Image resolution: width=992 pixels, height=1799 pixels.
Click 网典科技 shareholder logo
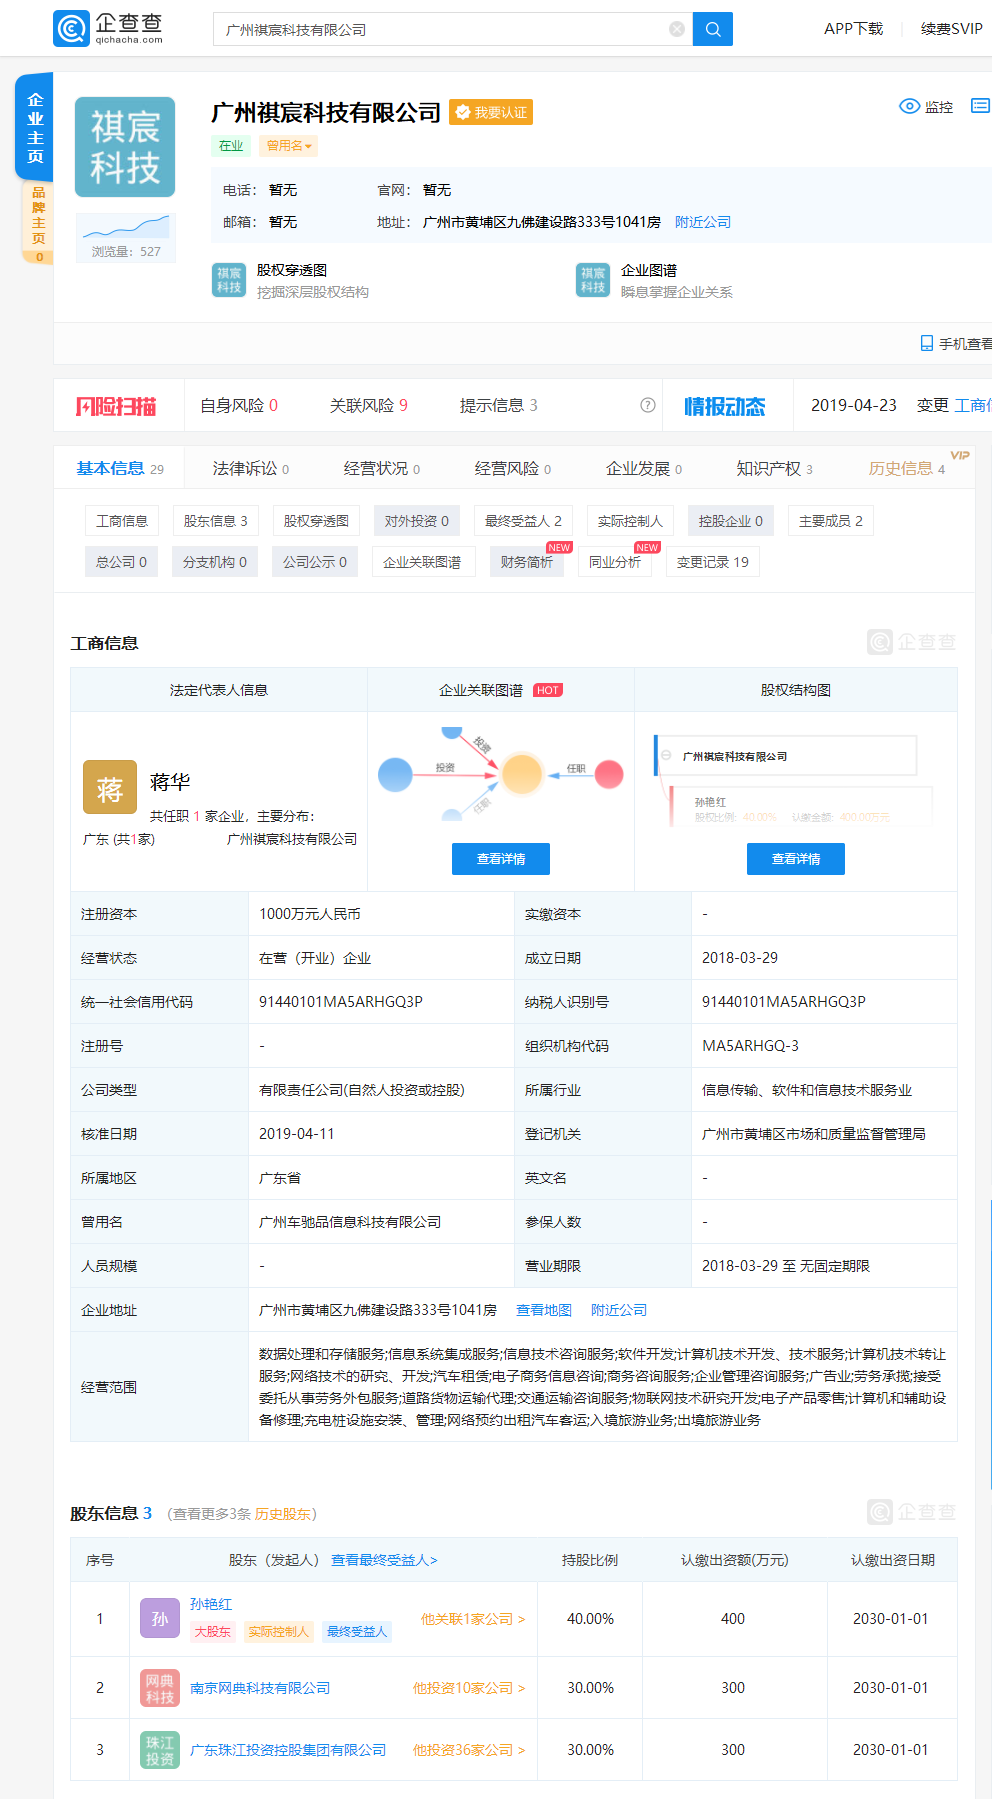click(160, 1688)
